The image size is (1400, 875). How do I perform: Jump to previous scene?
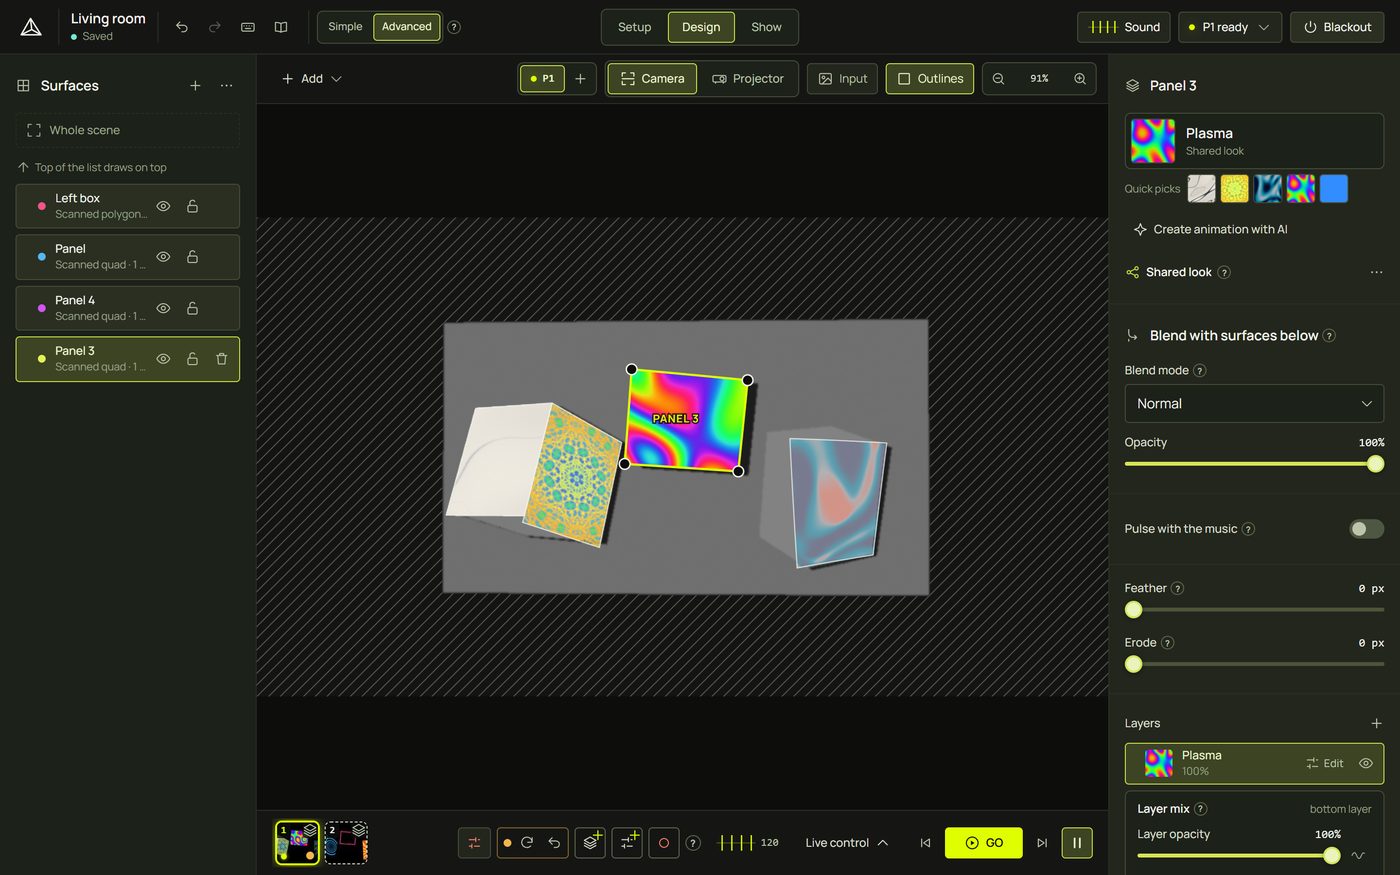(925, 843)
